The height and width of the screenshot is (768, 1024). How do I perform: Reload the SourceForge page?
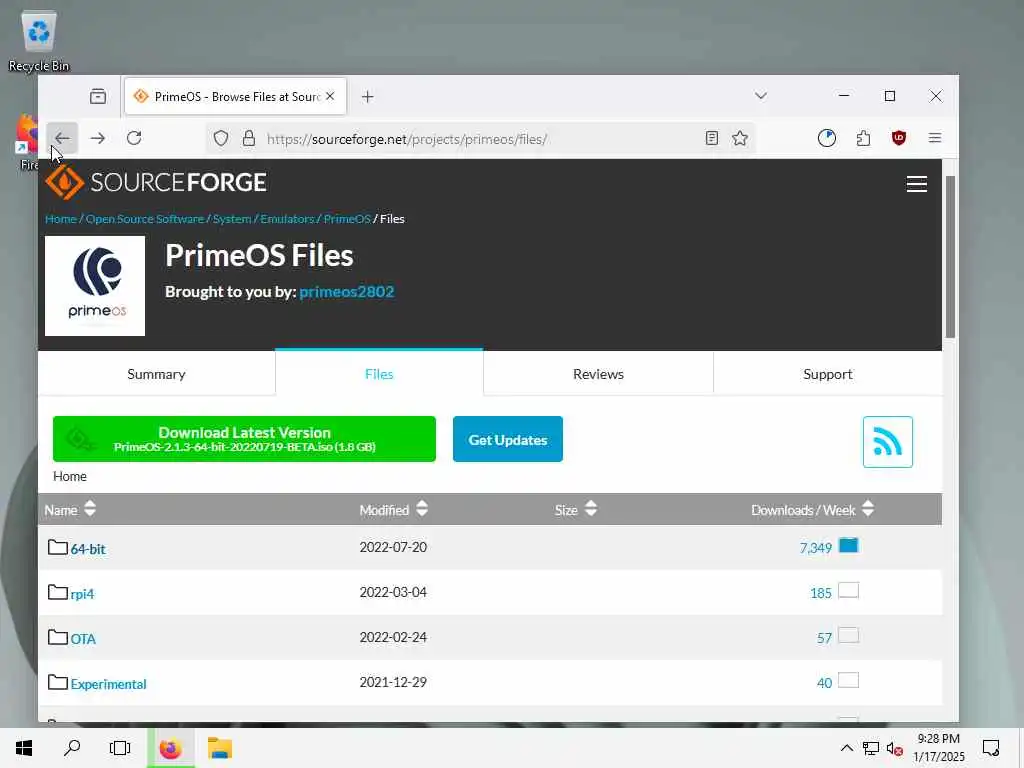(x=134, y=138)
